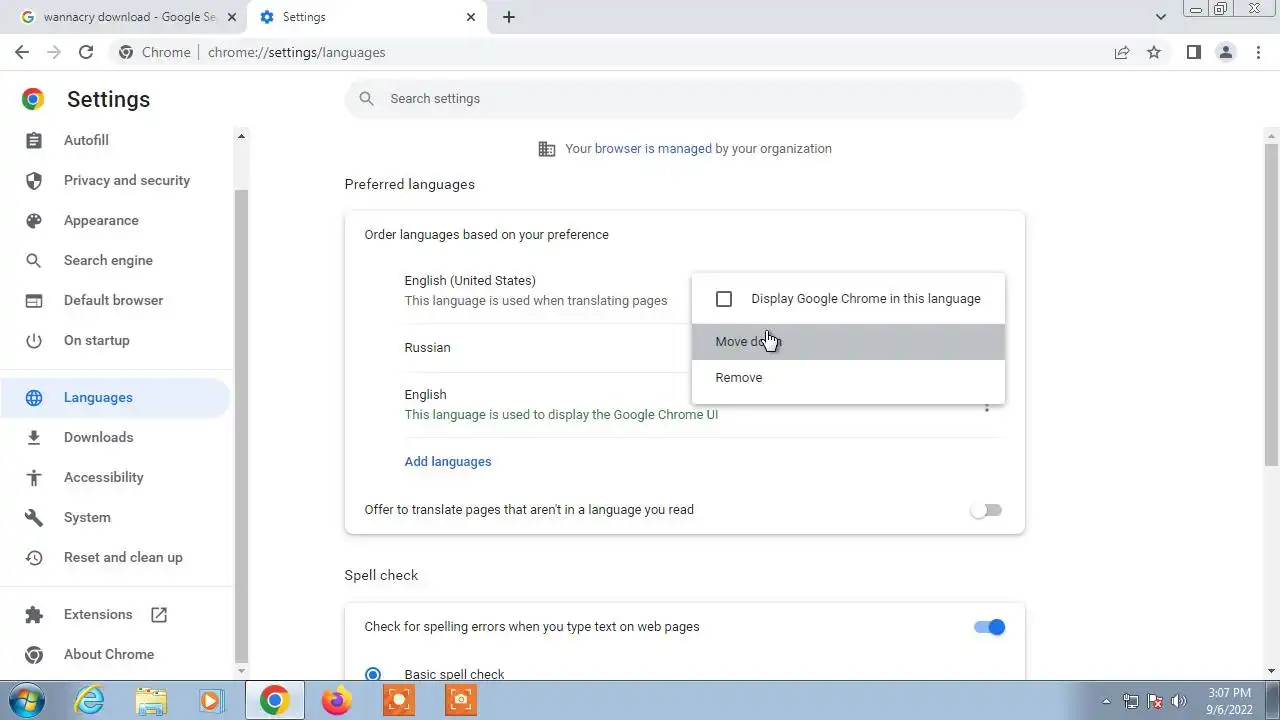Launch Internet Explorer from the taskbar
Screen dimensions: 1280x720
coord(89,700)
